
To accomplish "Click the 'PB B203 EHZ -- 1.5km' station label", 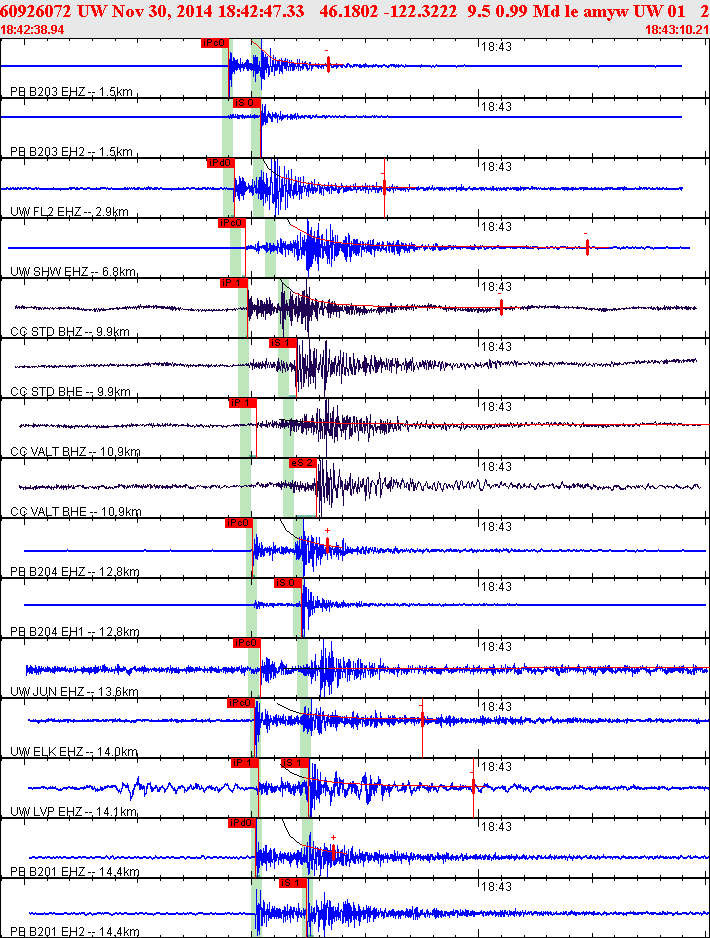I will click(71, 92).
